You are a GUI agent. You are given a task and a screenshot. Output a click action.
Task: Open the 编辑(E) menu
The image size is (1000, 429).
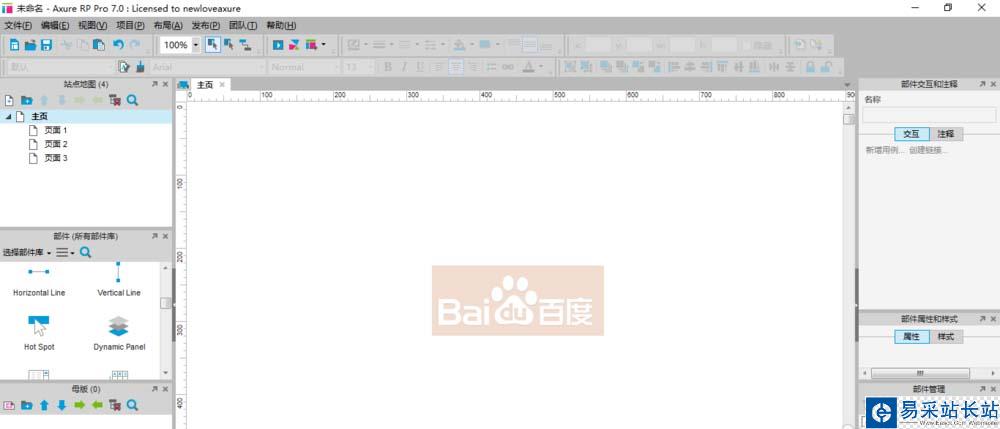(x=55, y=25)
